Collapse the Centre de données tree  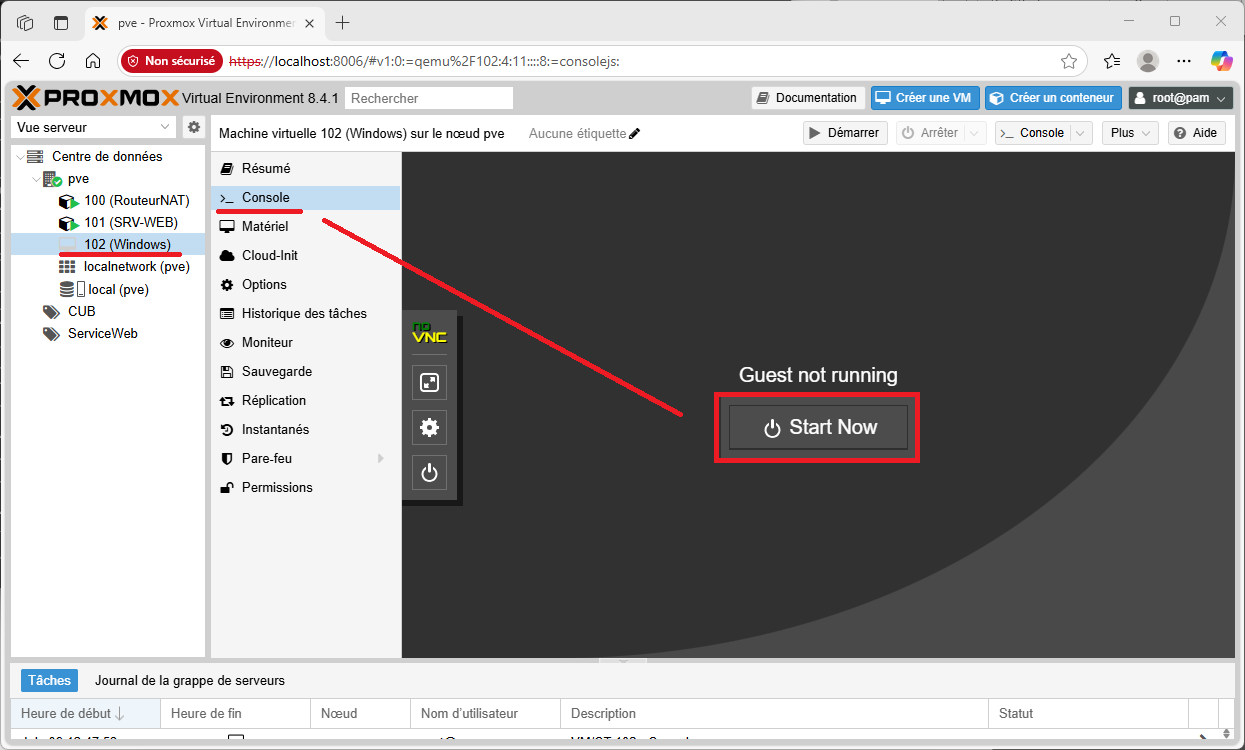(x=20, y=157)
